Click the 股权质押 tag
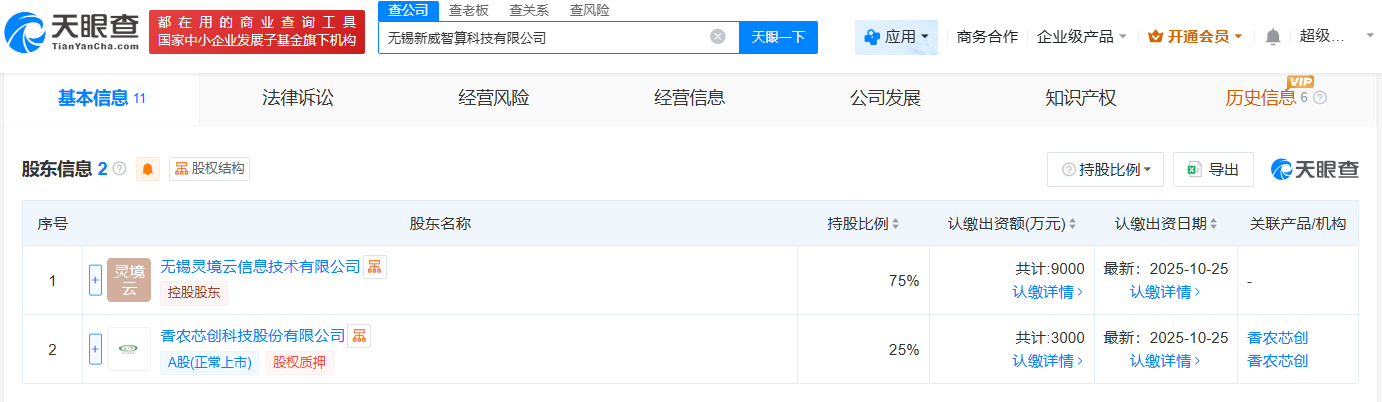This screenshot has width=1382, height=402. point(299,362)
